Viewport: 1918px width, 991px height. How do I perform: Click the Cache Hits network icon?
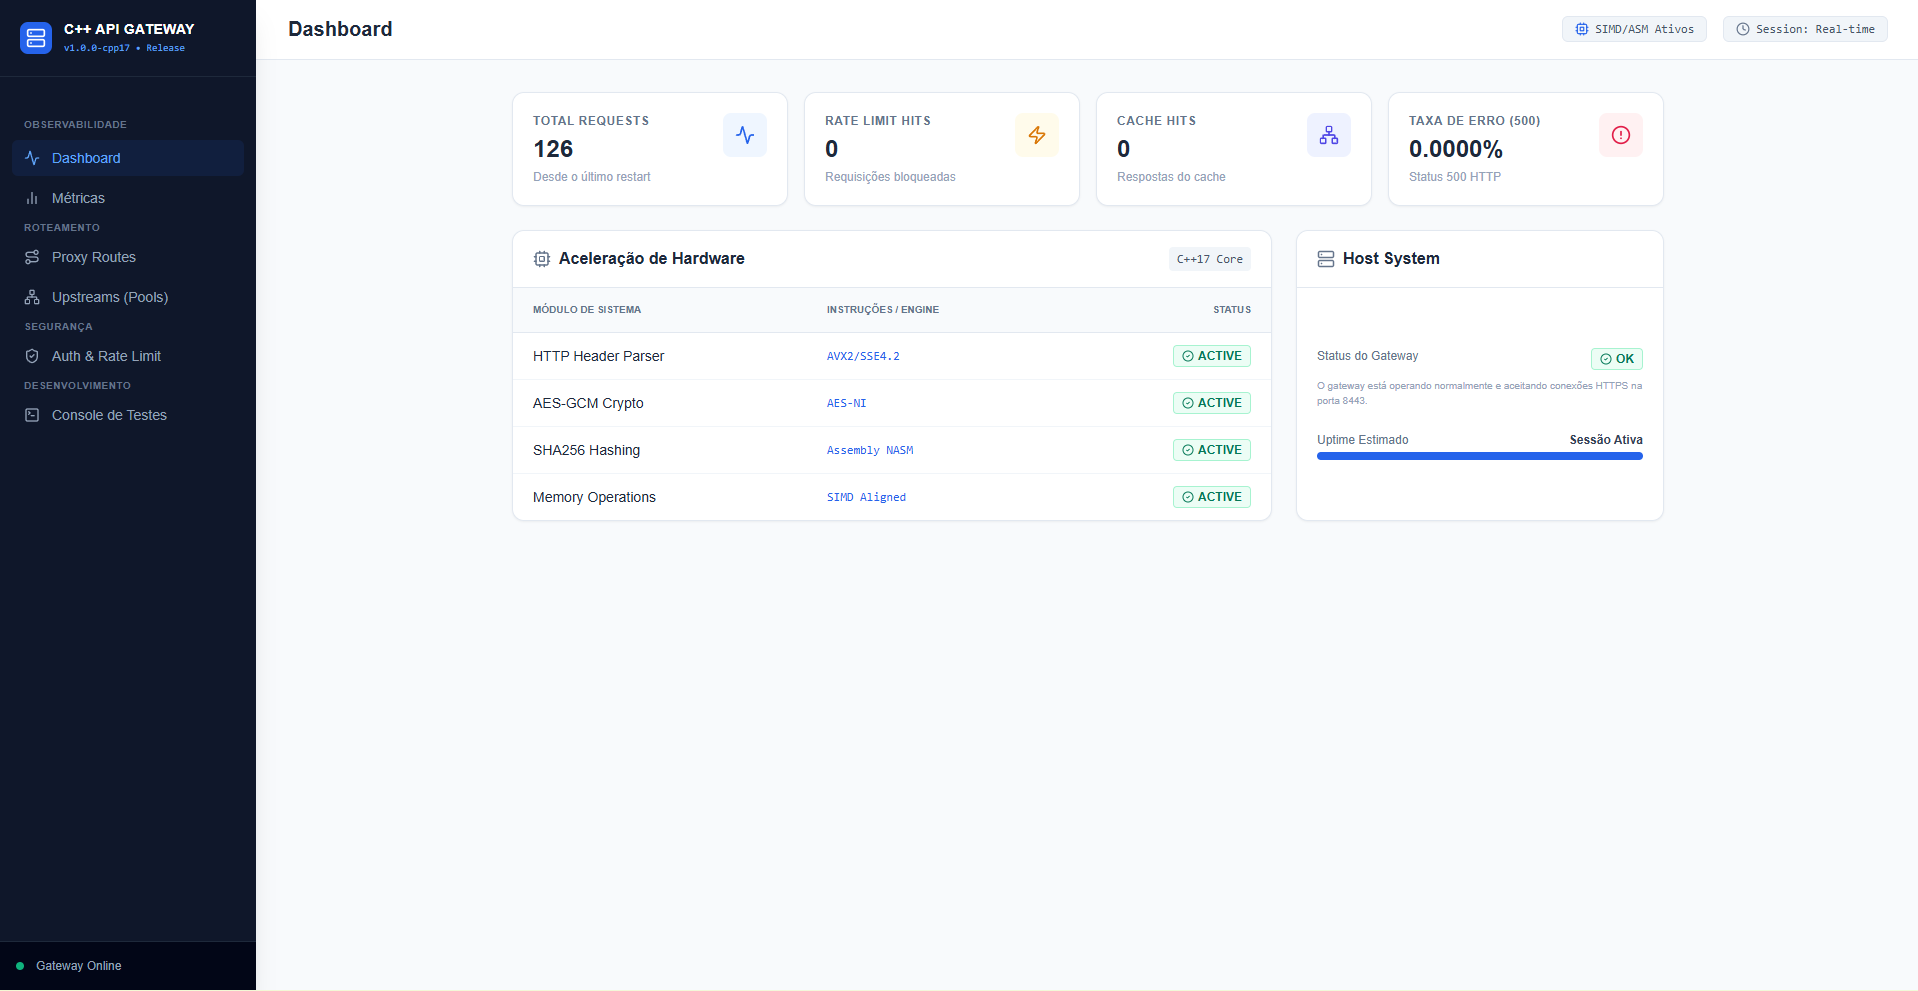(x=1329, y=135)
